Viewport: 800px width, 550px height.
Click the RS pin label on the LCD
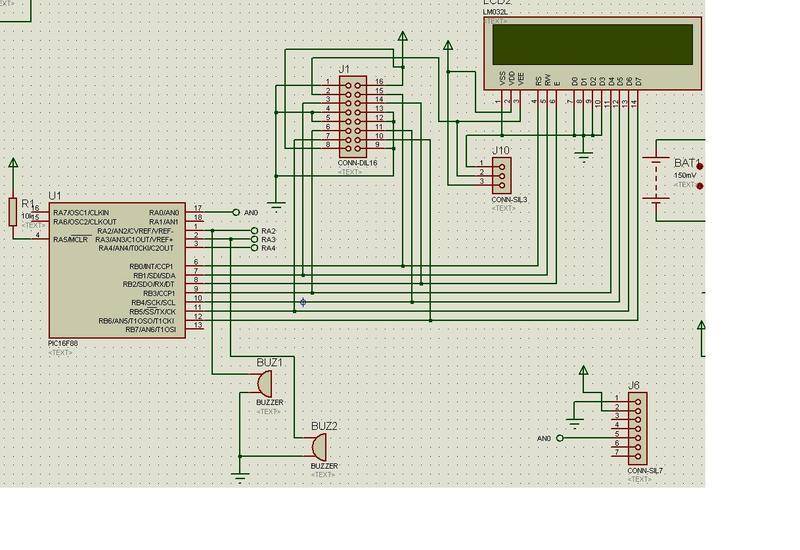538,81
